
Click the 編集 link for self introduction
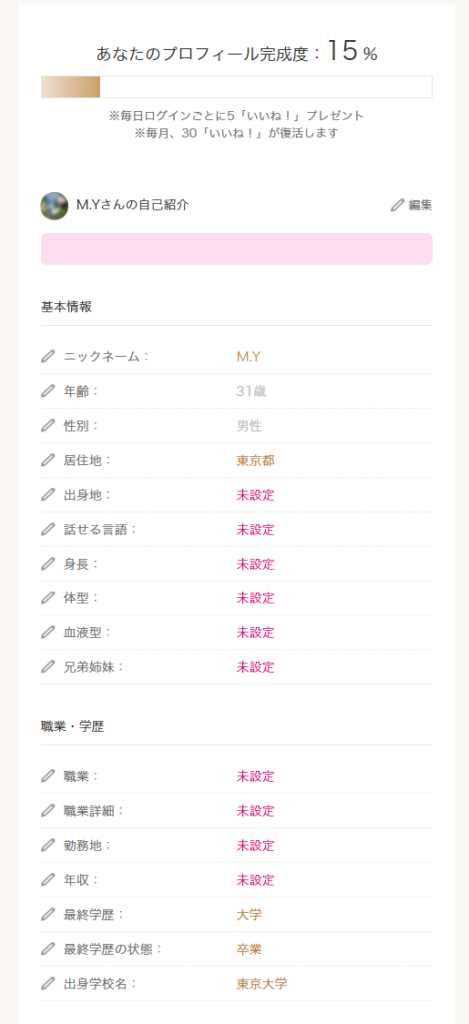412,205
